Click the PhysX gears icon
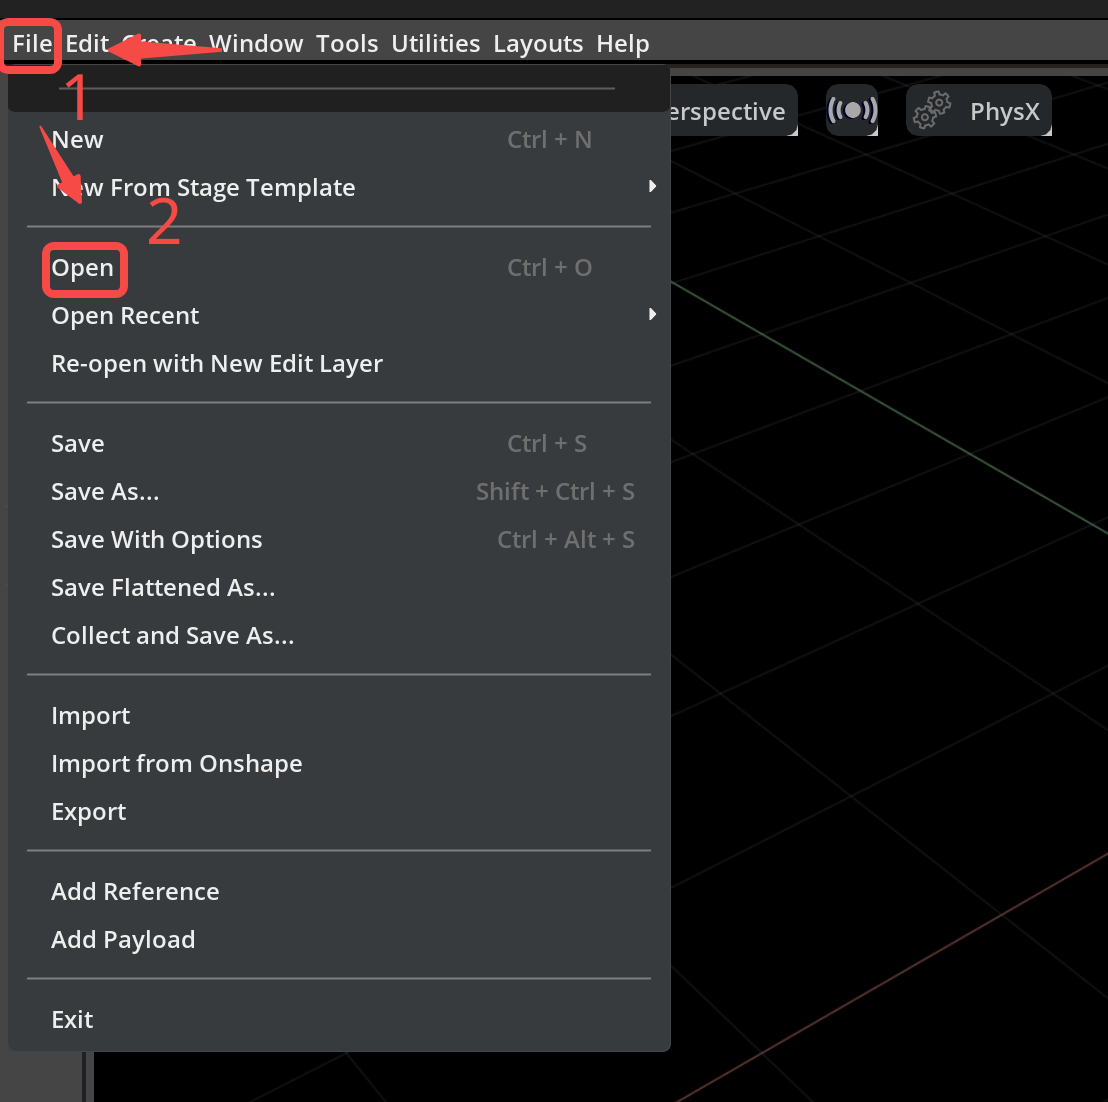1108x1102 pixels. [932, 110]
